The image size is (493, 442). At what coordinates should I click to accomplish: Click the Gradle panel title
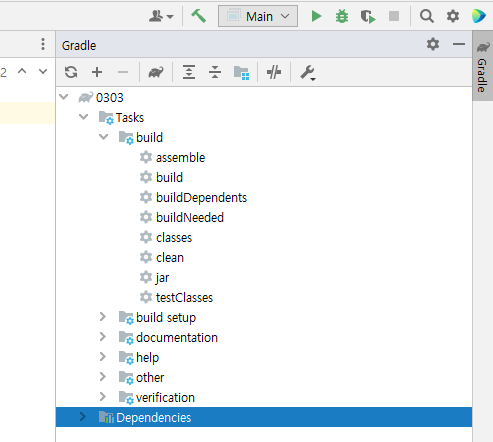pos(79,45)
